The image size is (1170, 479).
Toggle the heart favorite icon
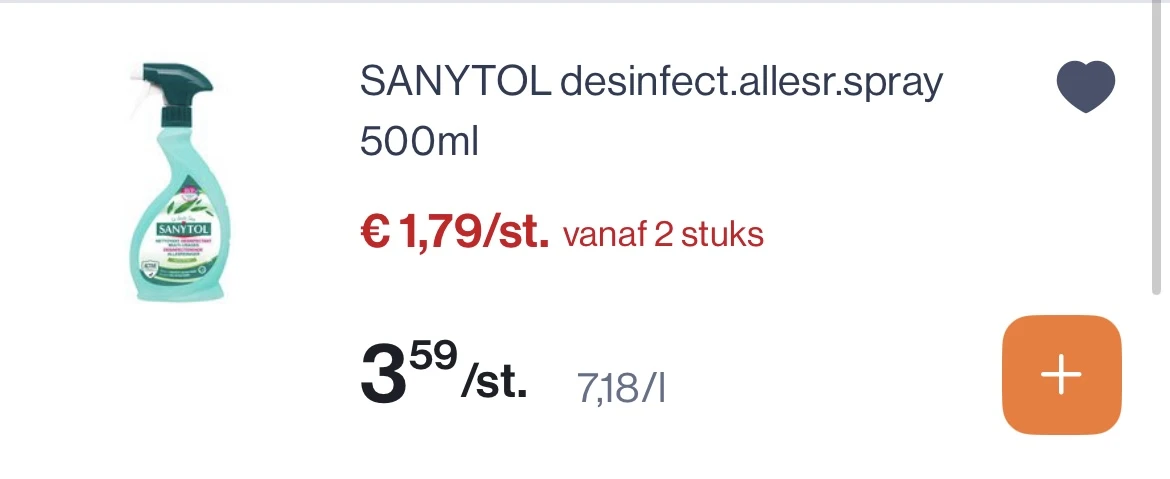1085,87
